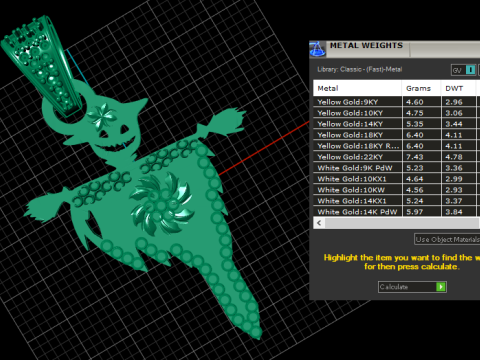Select the Yellow Gold:14KY row
This screenshot has width=480, height=360.
click(x=397, y=124)
